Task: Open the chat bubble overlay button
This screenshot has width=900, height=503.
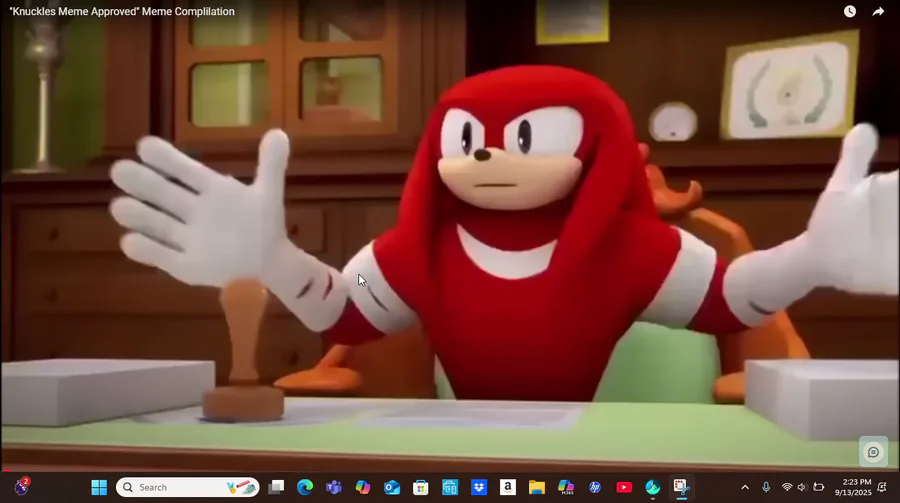Action: point(873,452)
